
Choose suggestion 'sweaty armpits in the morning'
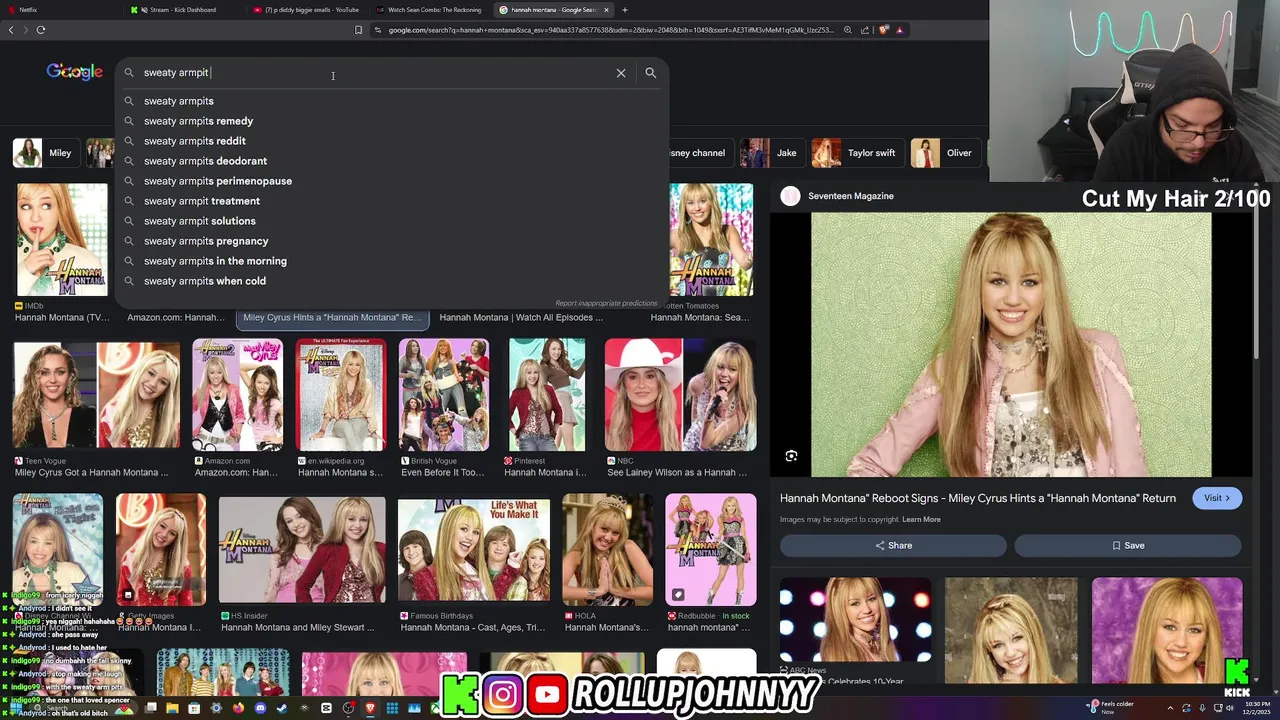click(x=392, y=261)
